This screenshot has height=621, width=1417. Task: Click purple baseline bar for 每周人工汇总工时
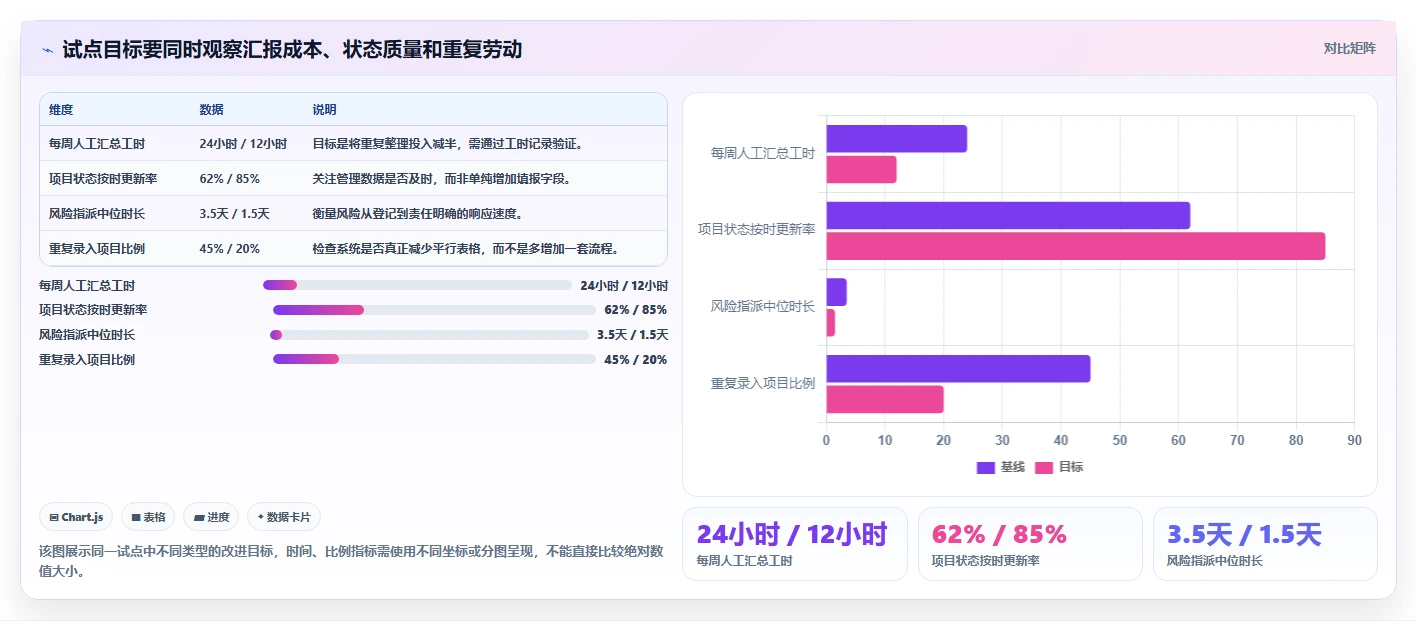[x=896, y=139]
